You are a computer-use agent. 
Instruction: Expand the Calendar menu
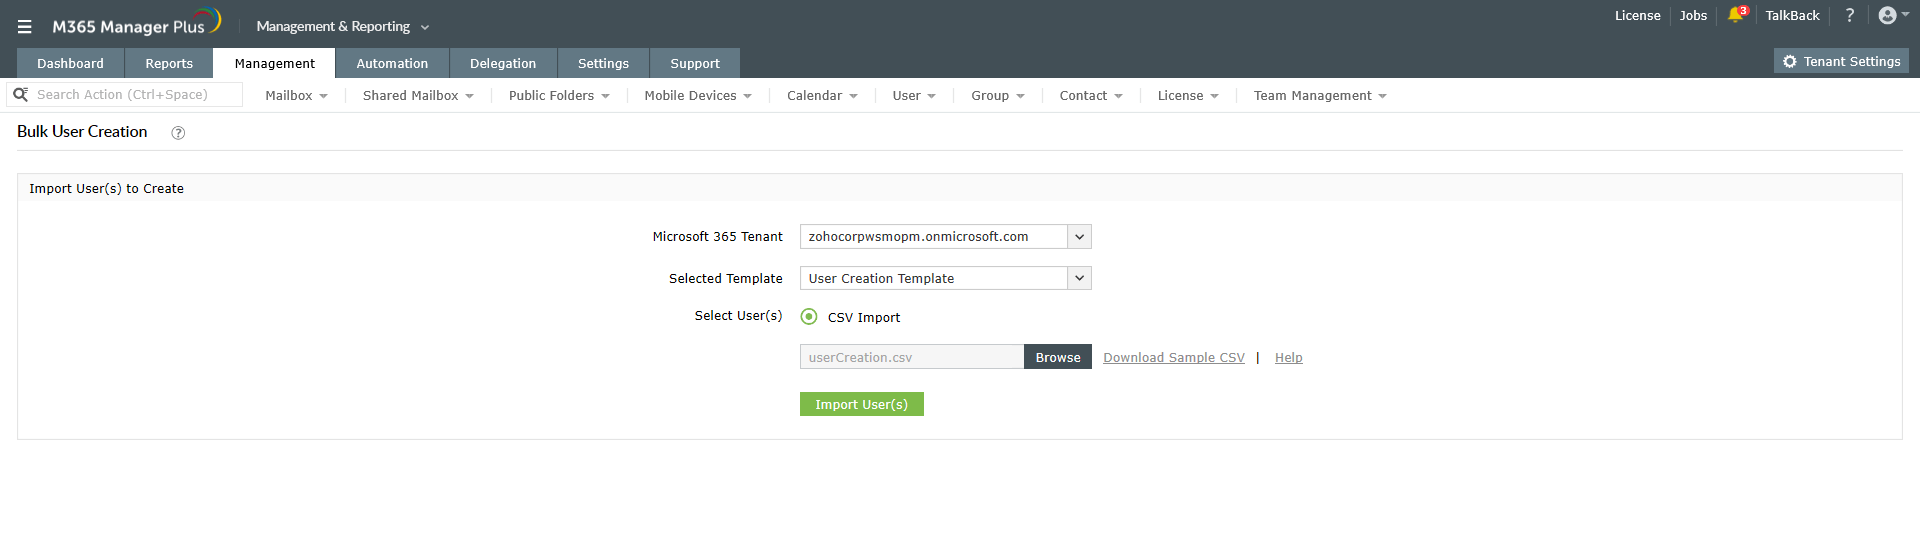822,96
